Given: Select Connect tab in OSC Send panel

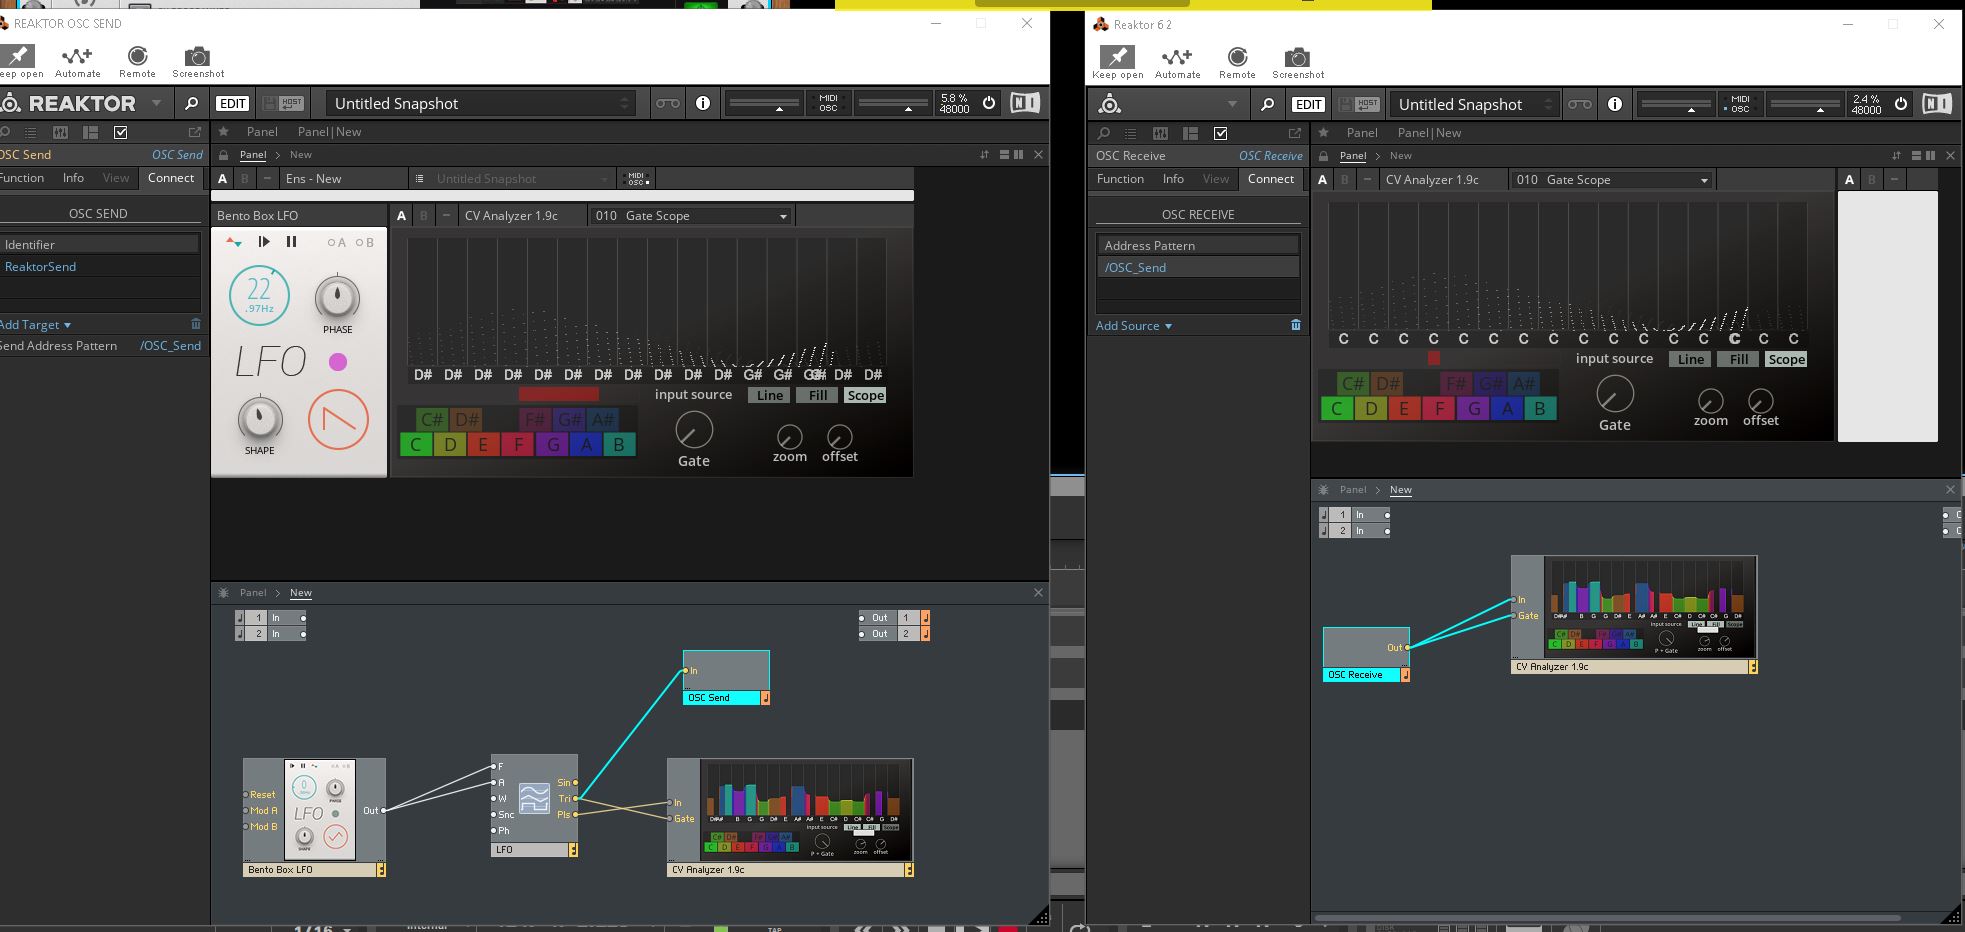Looking at the screenshot, I should (171, 177).
